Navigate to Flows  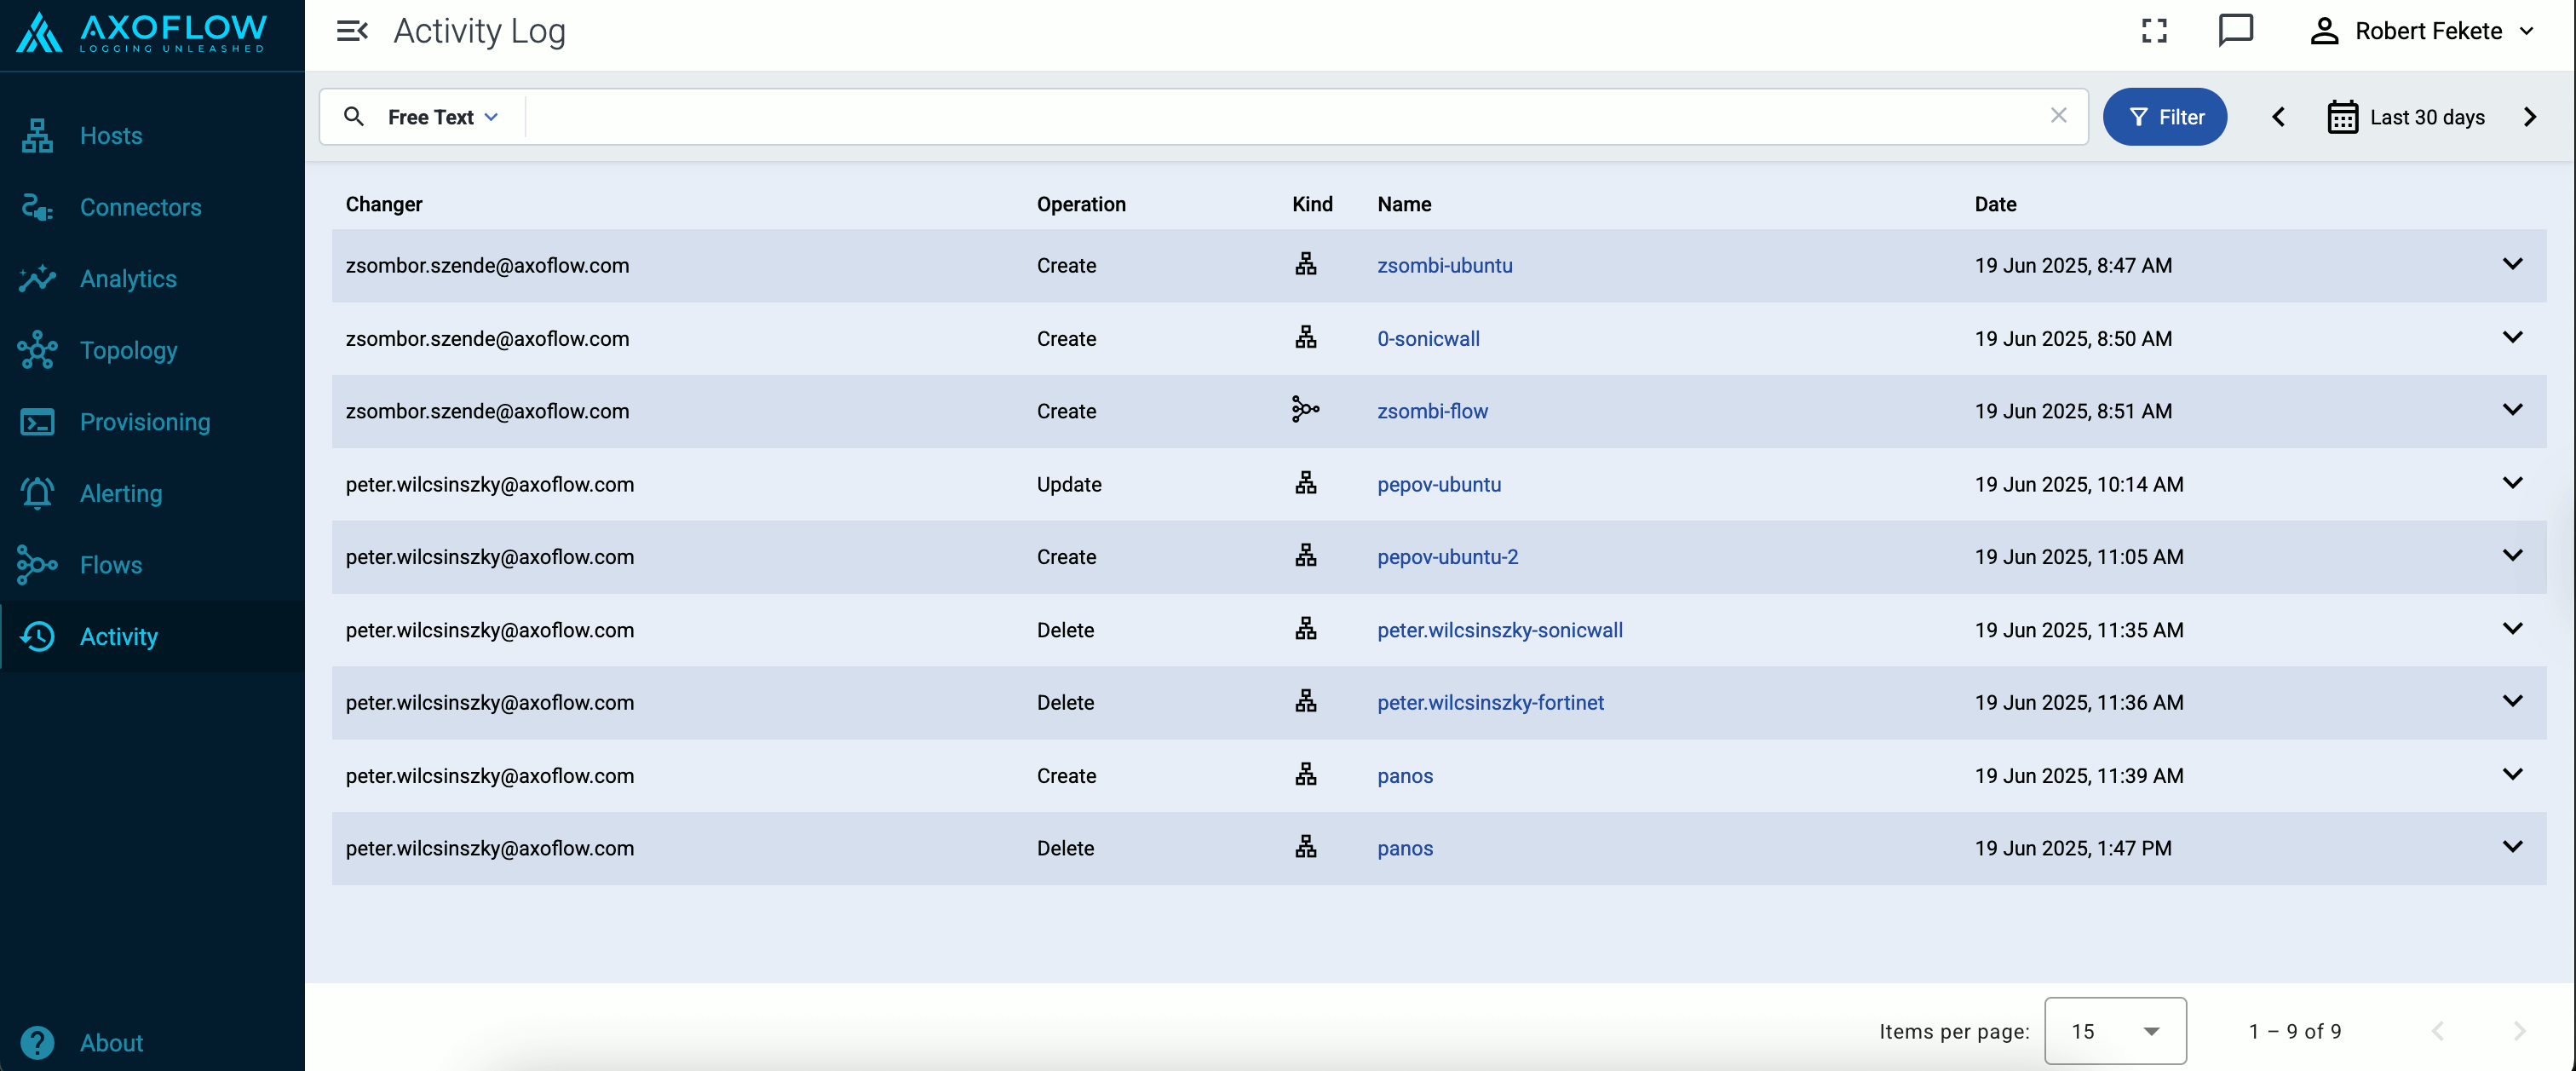152,565
